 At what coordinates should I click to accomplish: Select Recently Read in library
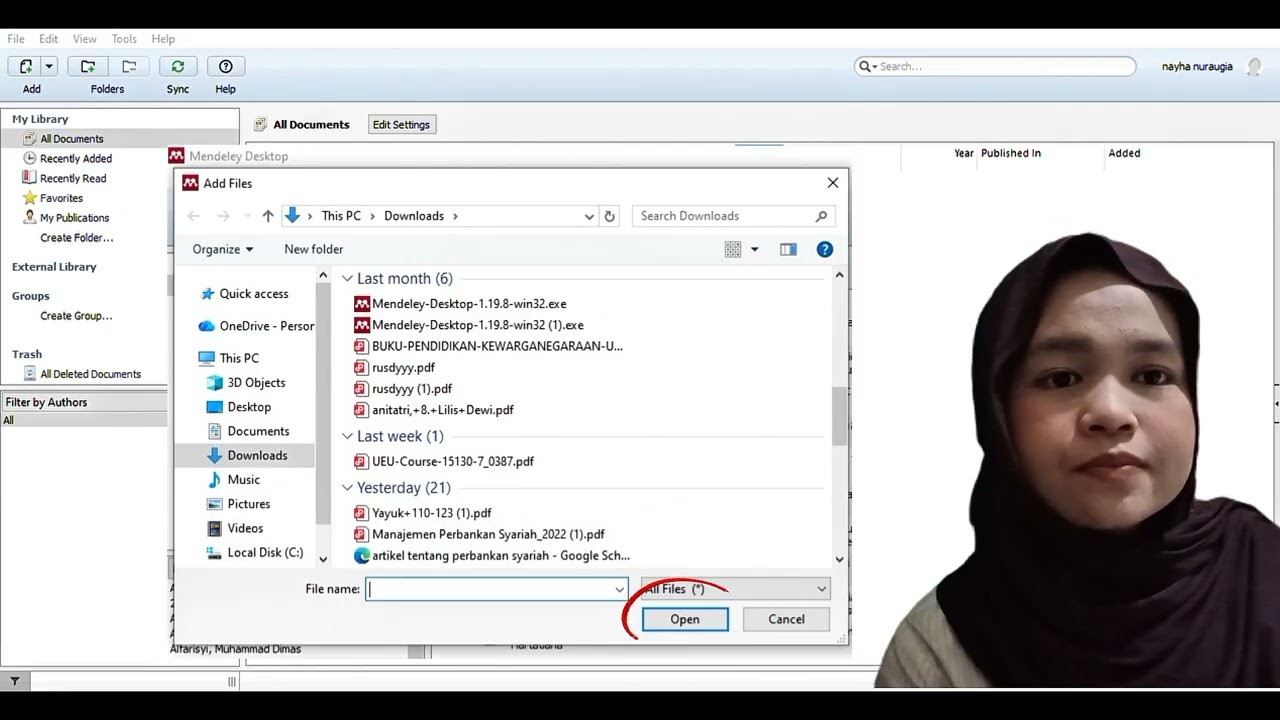pyautogui.click(x=72, y=178)
